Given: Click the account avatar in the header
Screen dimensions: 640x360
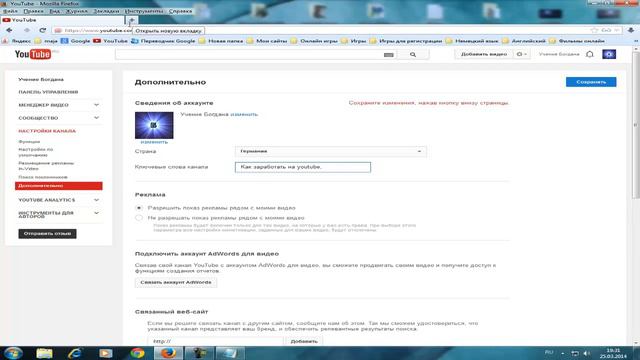Looking at the screenshot, I should click(x=609, y=54).
